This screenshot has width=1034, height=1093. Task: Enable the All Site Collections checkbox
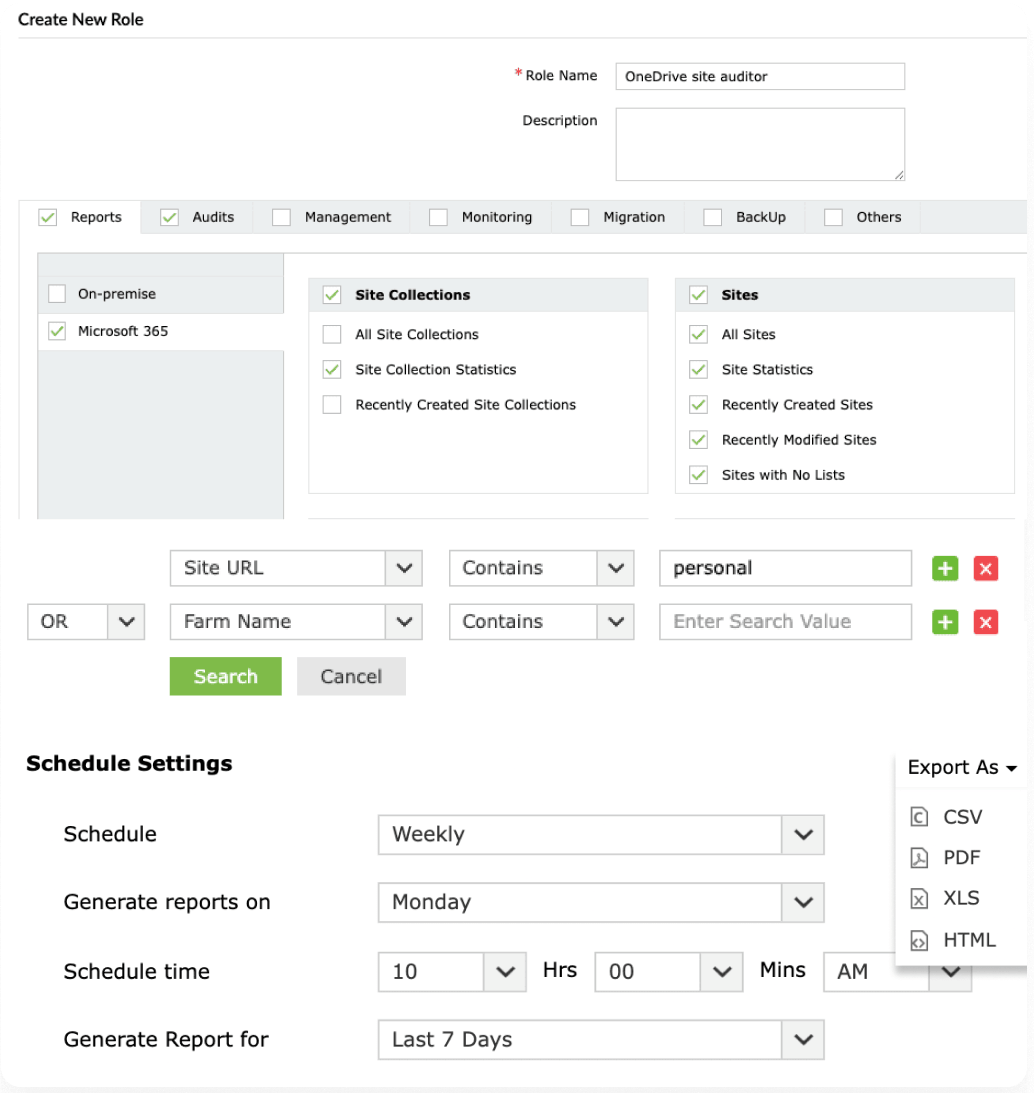coord(332,334)
